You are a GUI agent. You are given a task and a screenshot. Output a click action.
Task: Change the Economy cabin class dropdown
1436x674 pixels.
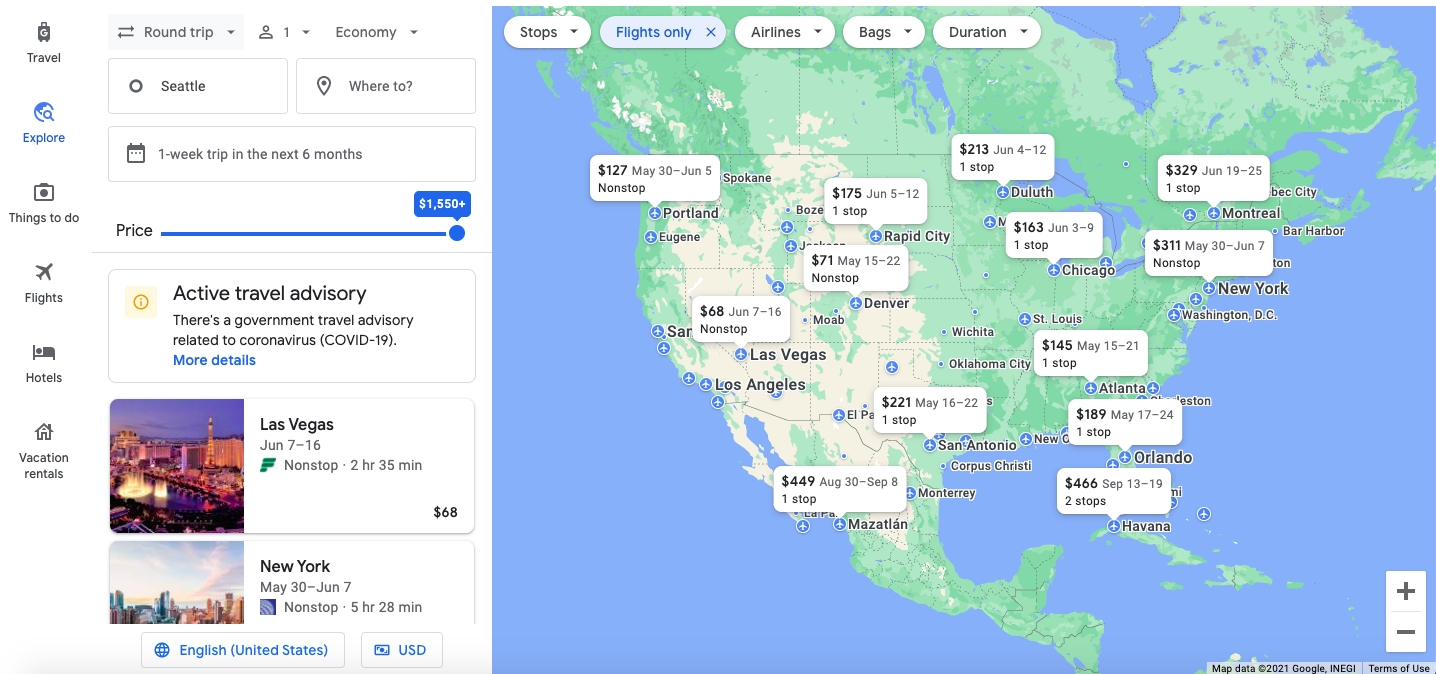[377, 32]
